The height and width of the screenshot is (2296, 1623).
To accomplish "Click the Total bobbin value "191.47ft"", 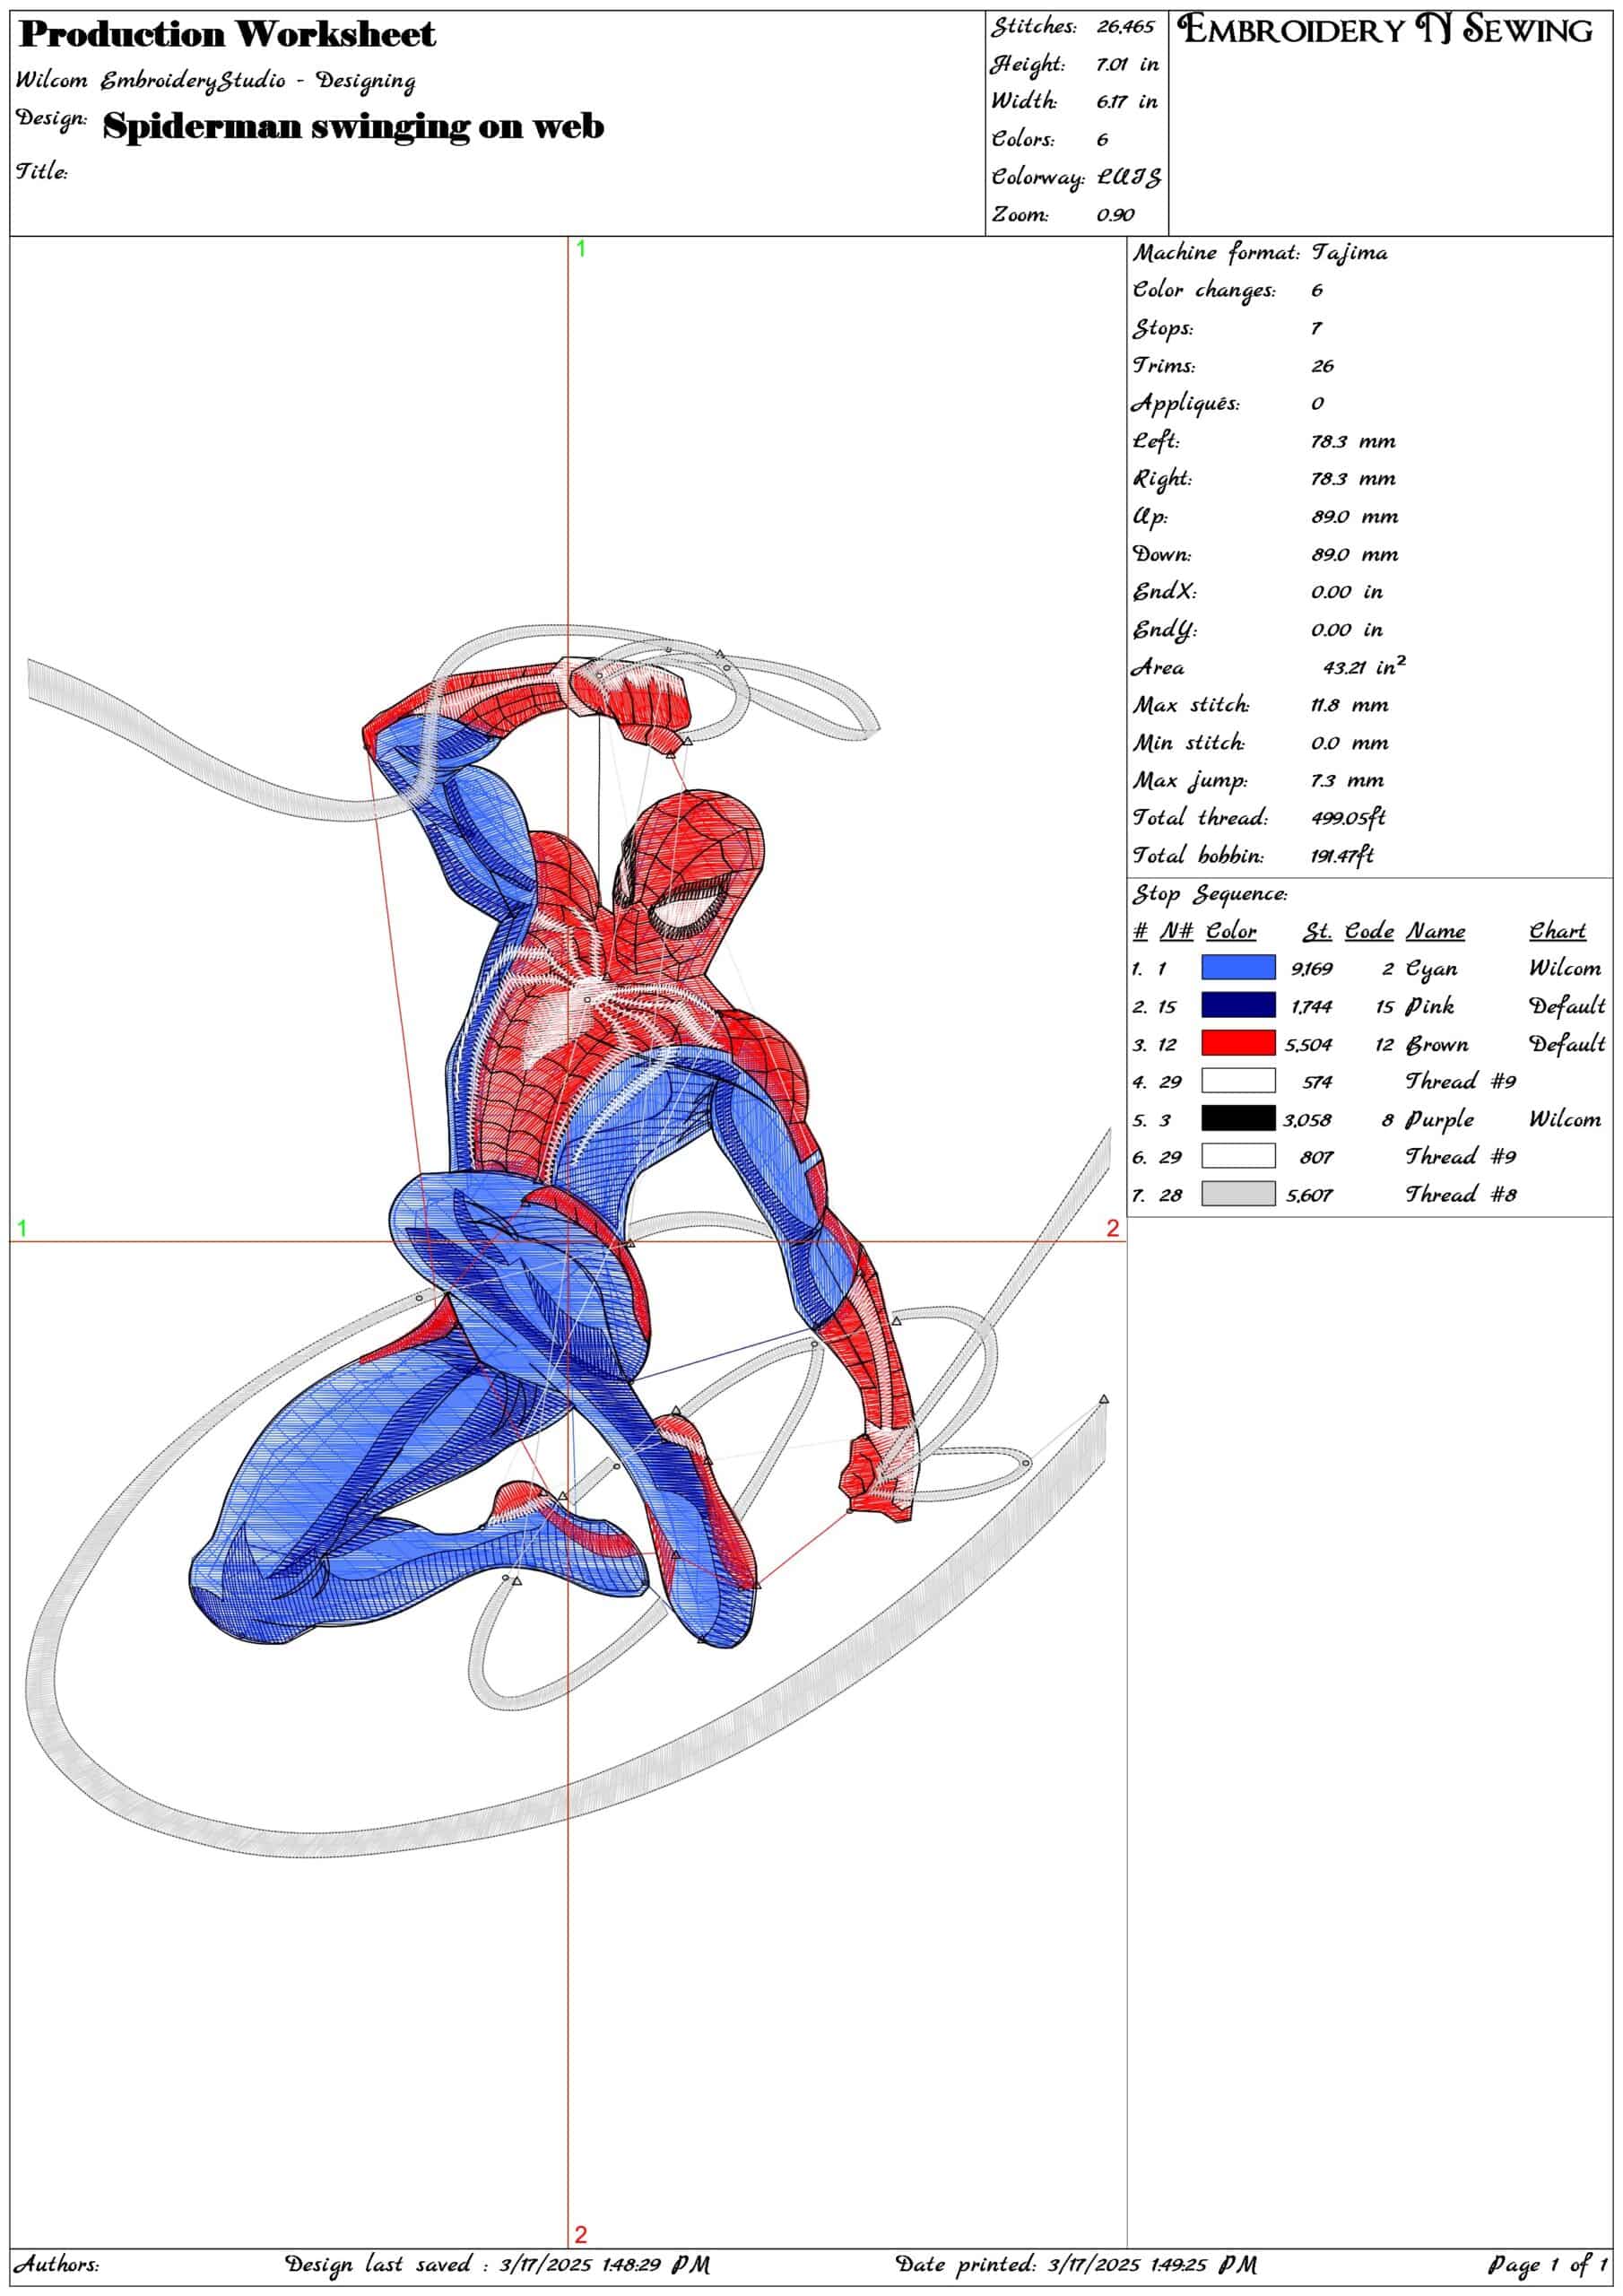I will coord(1342,856).
